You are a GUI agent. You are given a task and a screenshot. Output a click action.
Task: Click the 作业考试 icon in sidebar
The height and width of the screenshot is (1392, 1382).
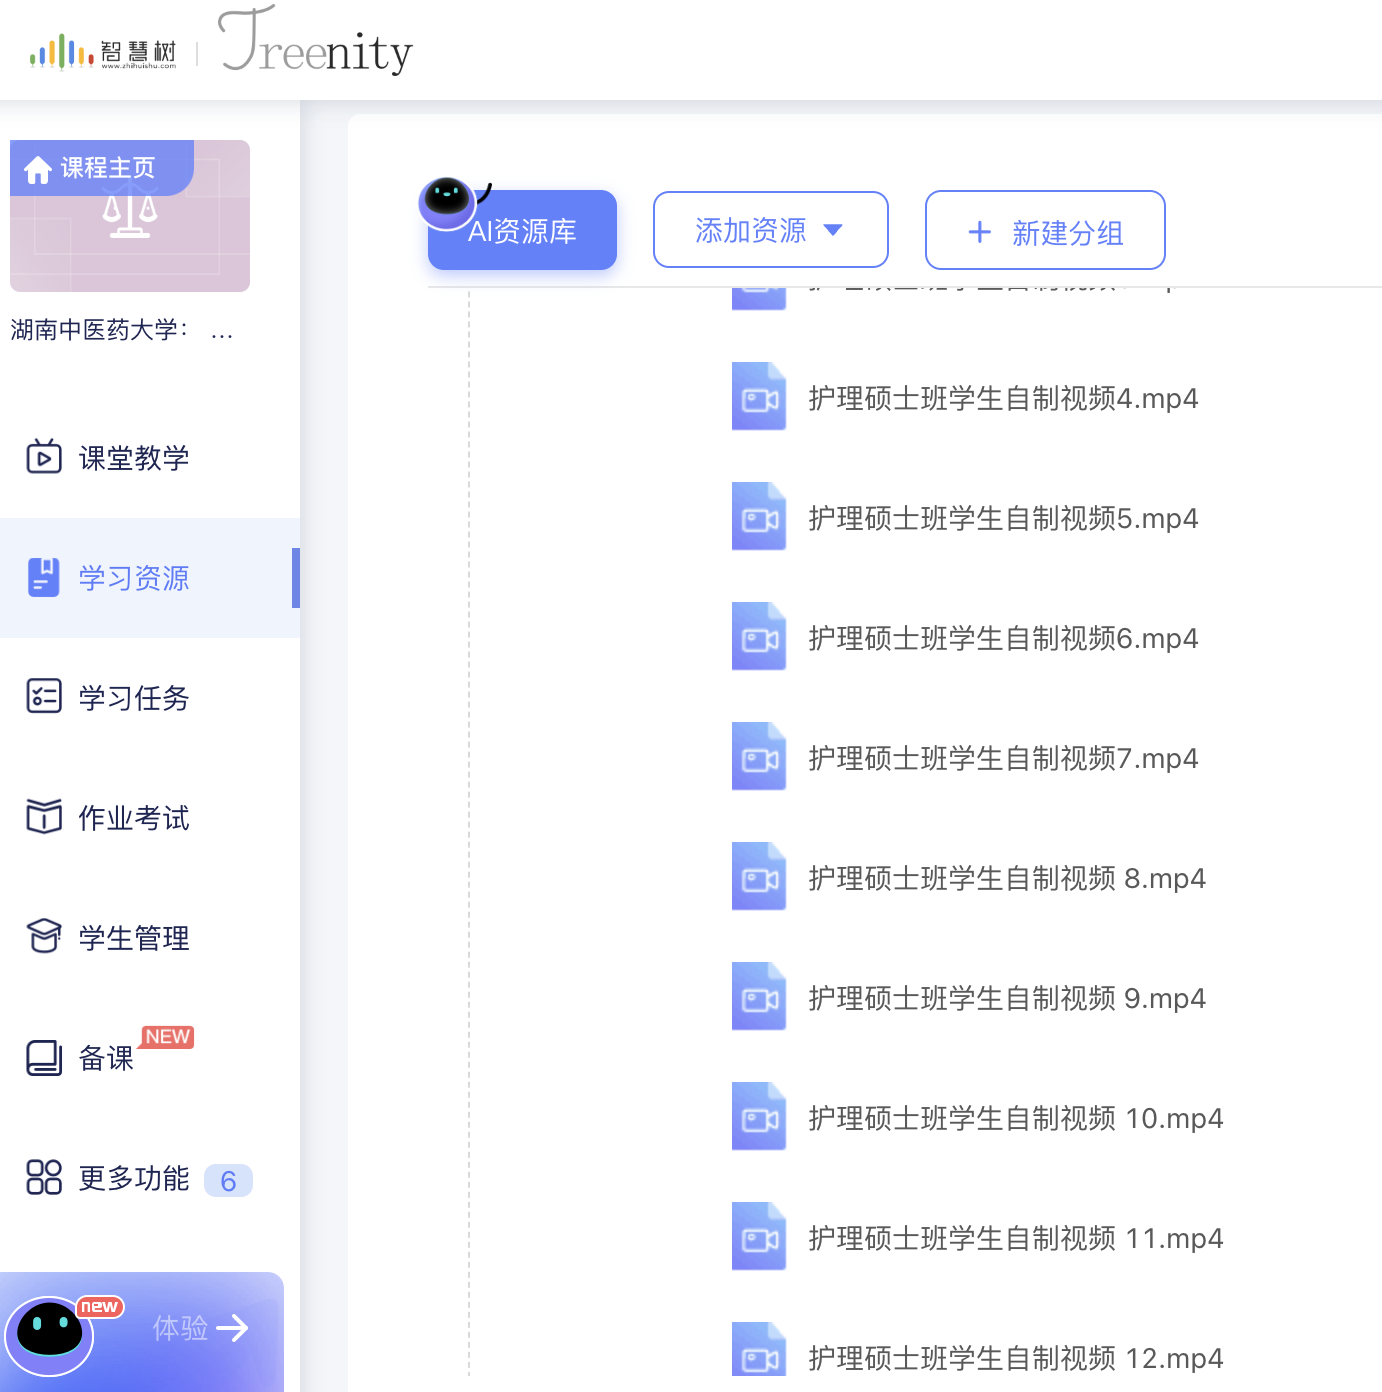[x=44, y=817]
